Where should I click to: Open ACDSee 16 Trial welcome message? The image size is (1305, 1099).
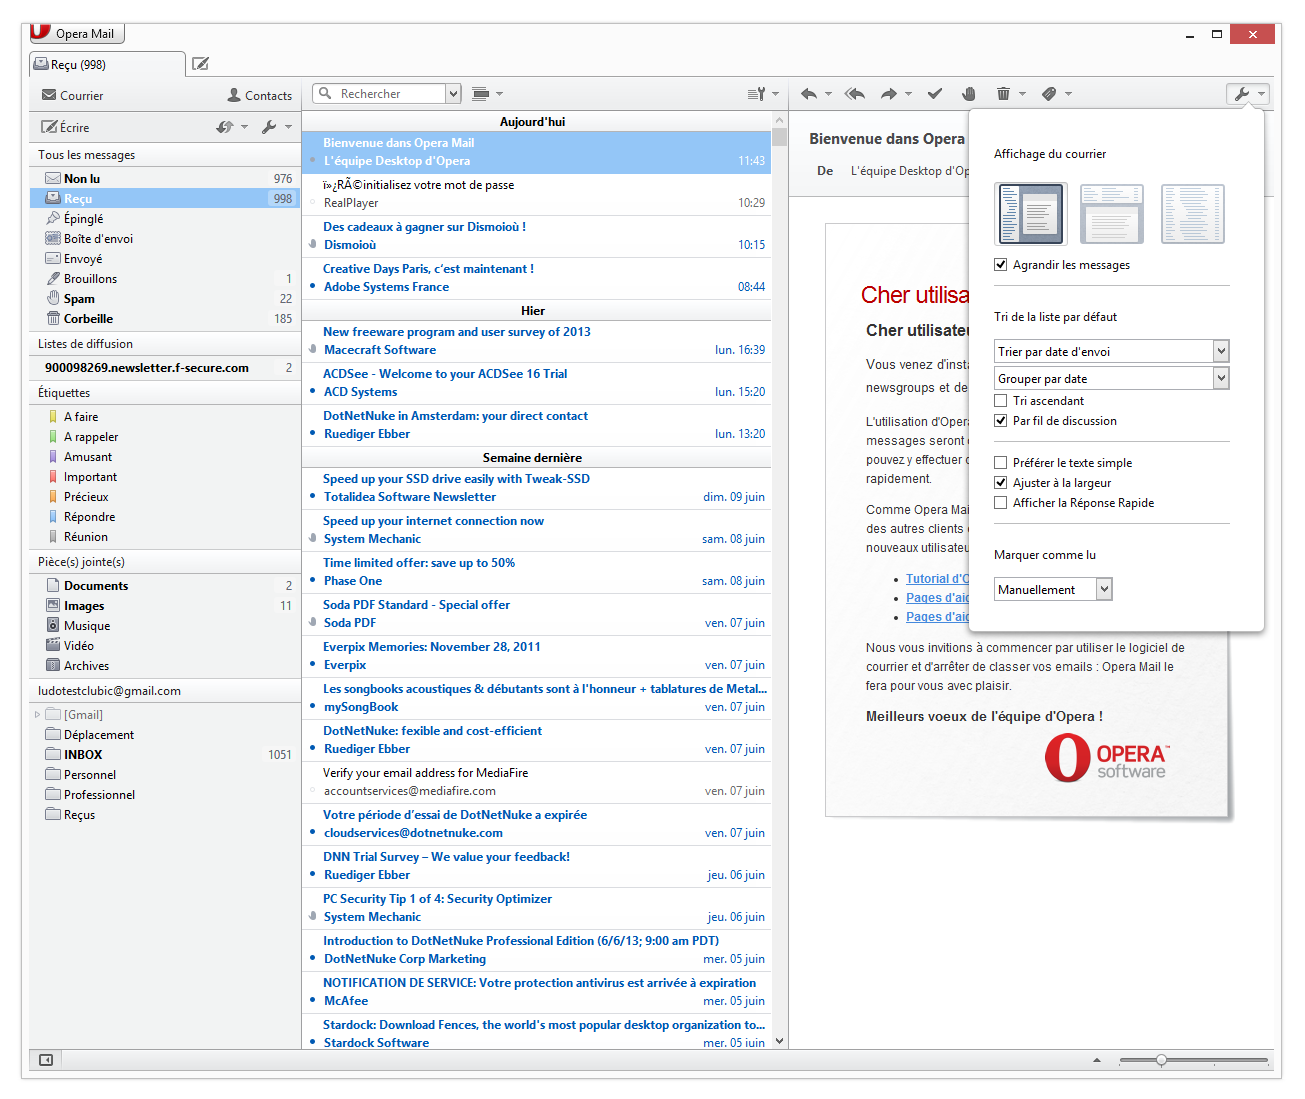pos(537,383)
